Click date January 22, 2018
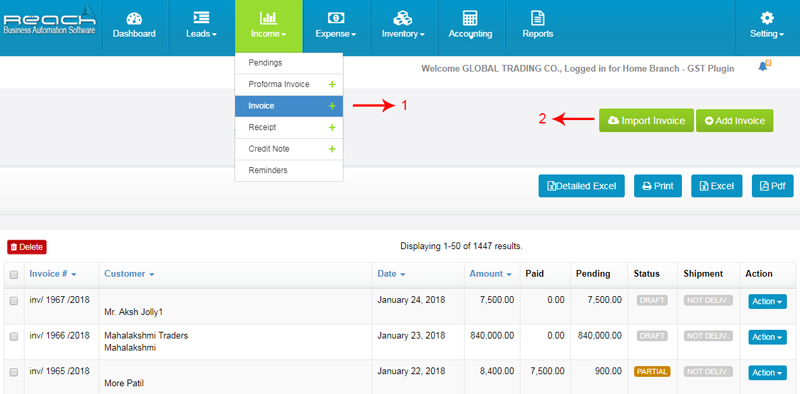Image resolution: width=800 pixels, height=394 pixels. [411, 372]
